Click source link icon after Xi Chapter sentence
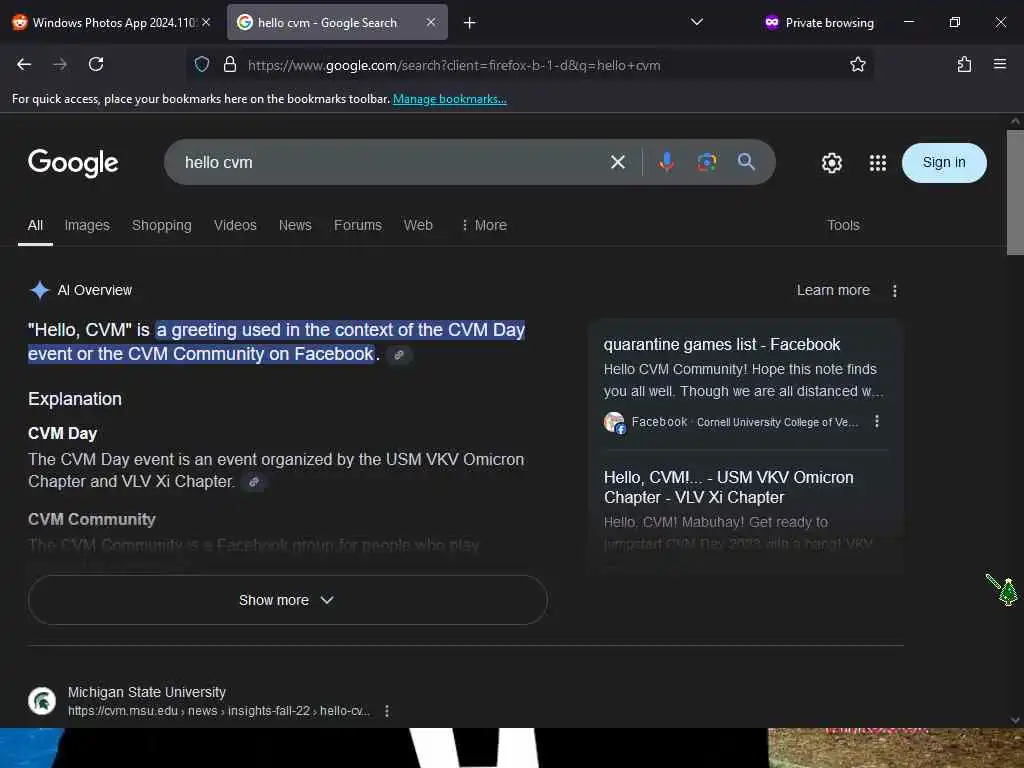 pos(253,482)
